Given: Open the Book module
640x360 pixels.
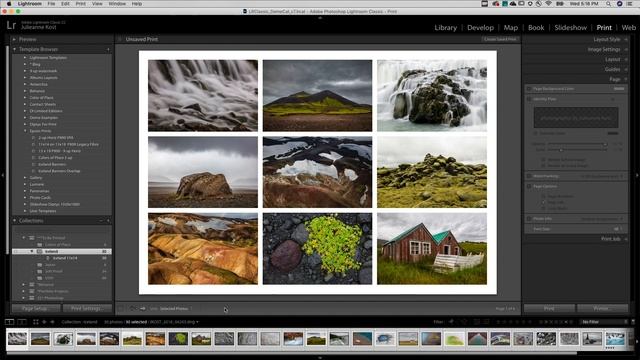Looking at the screenshot, I should 536,28.
